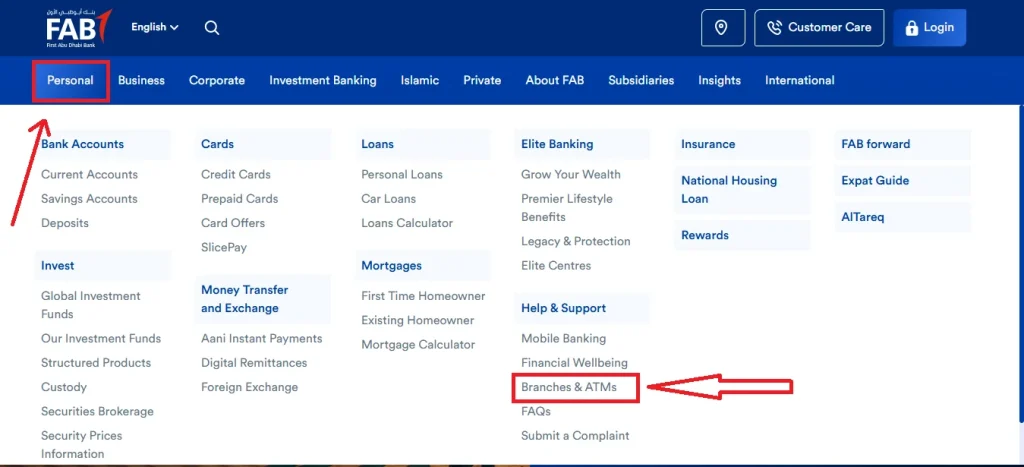Open the Branches & ATMs link
Viewport: 1024px width, 467px height.
[x=569, y=387]
